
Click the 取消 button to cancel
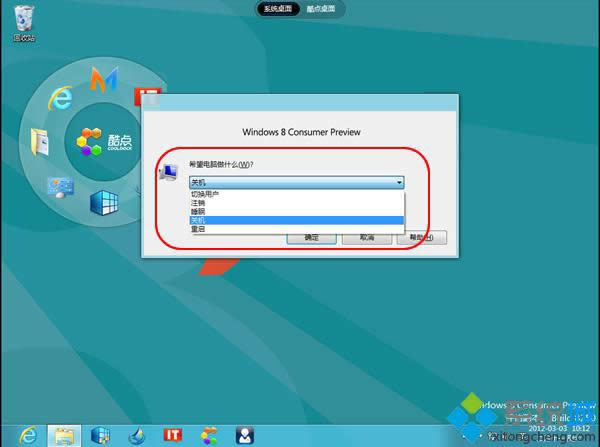click(367, 238)
